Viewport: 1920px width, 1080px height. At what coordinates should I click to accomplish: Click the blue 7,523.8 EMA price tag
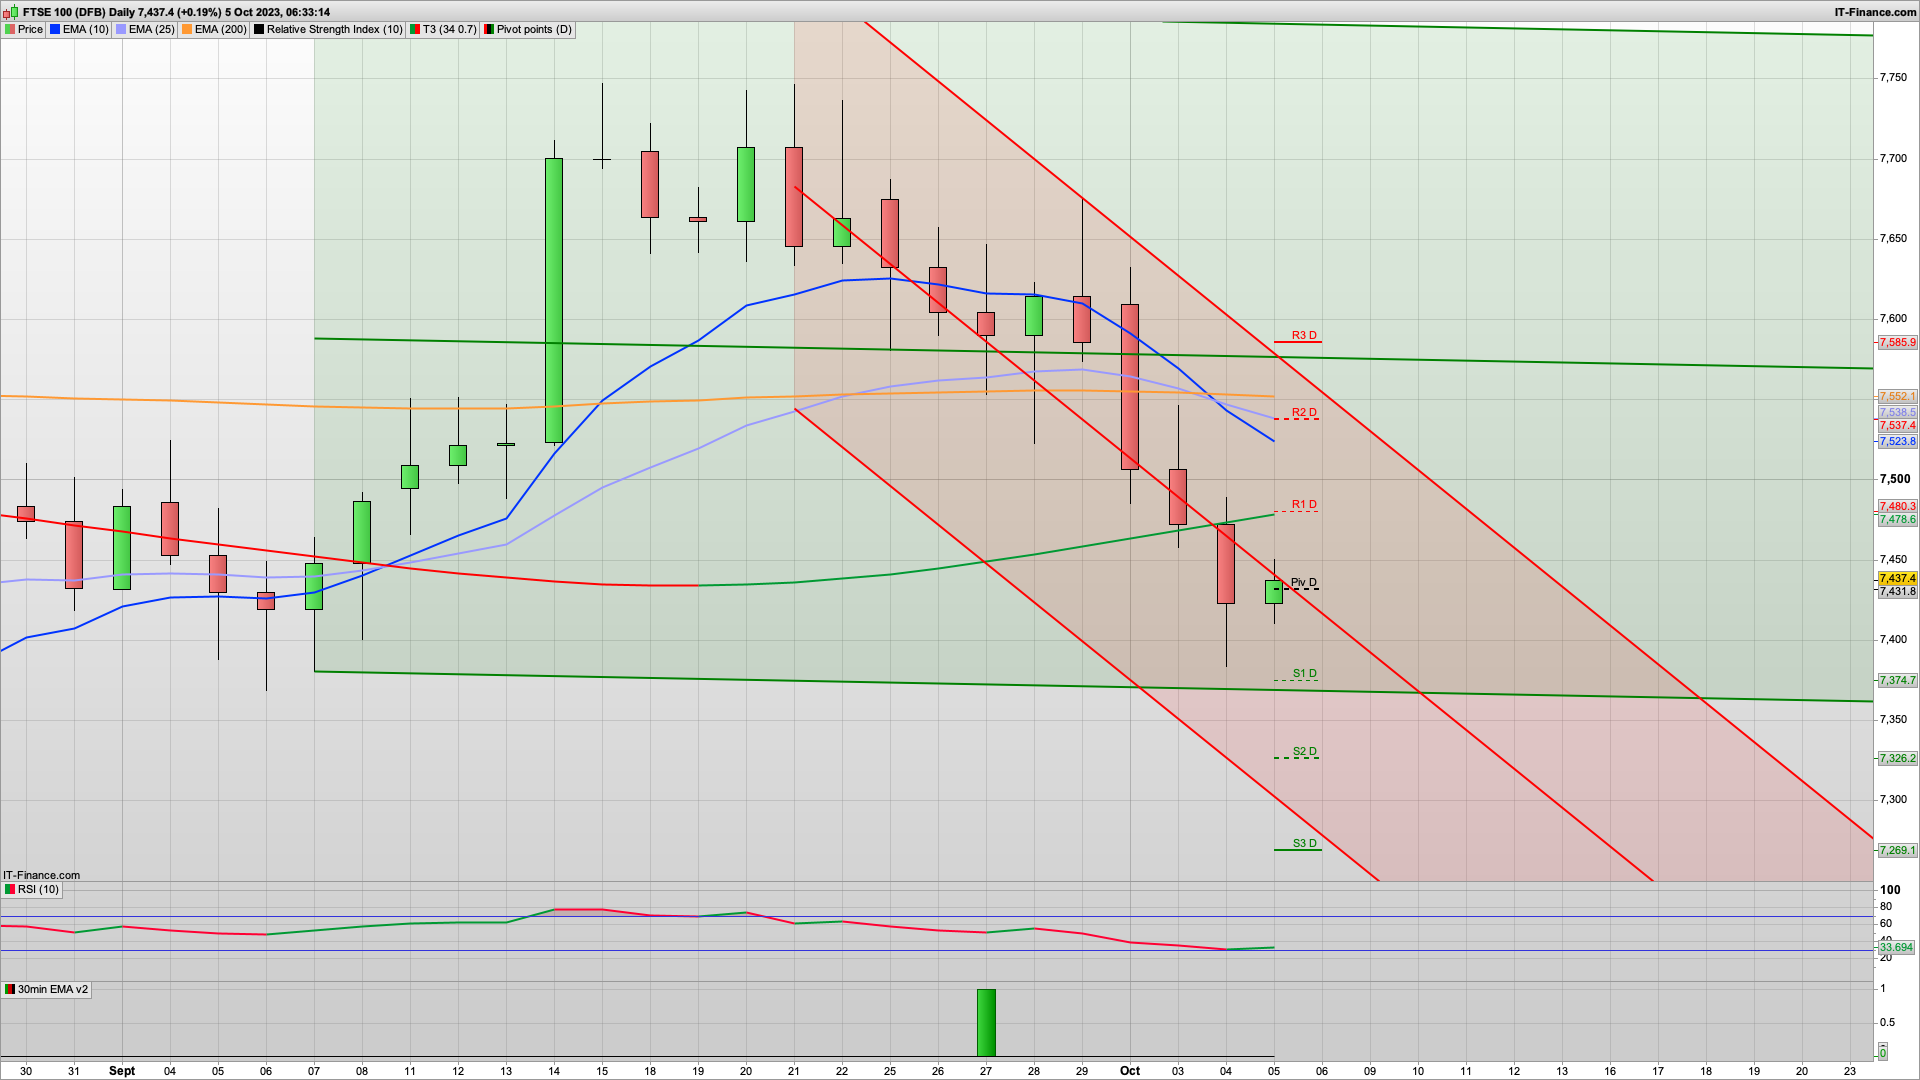[x=1897, y=441]
